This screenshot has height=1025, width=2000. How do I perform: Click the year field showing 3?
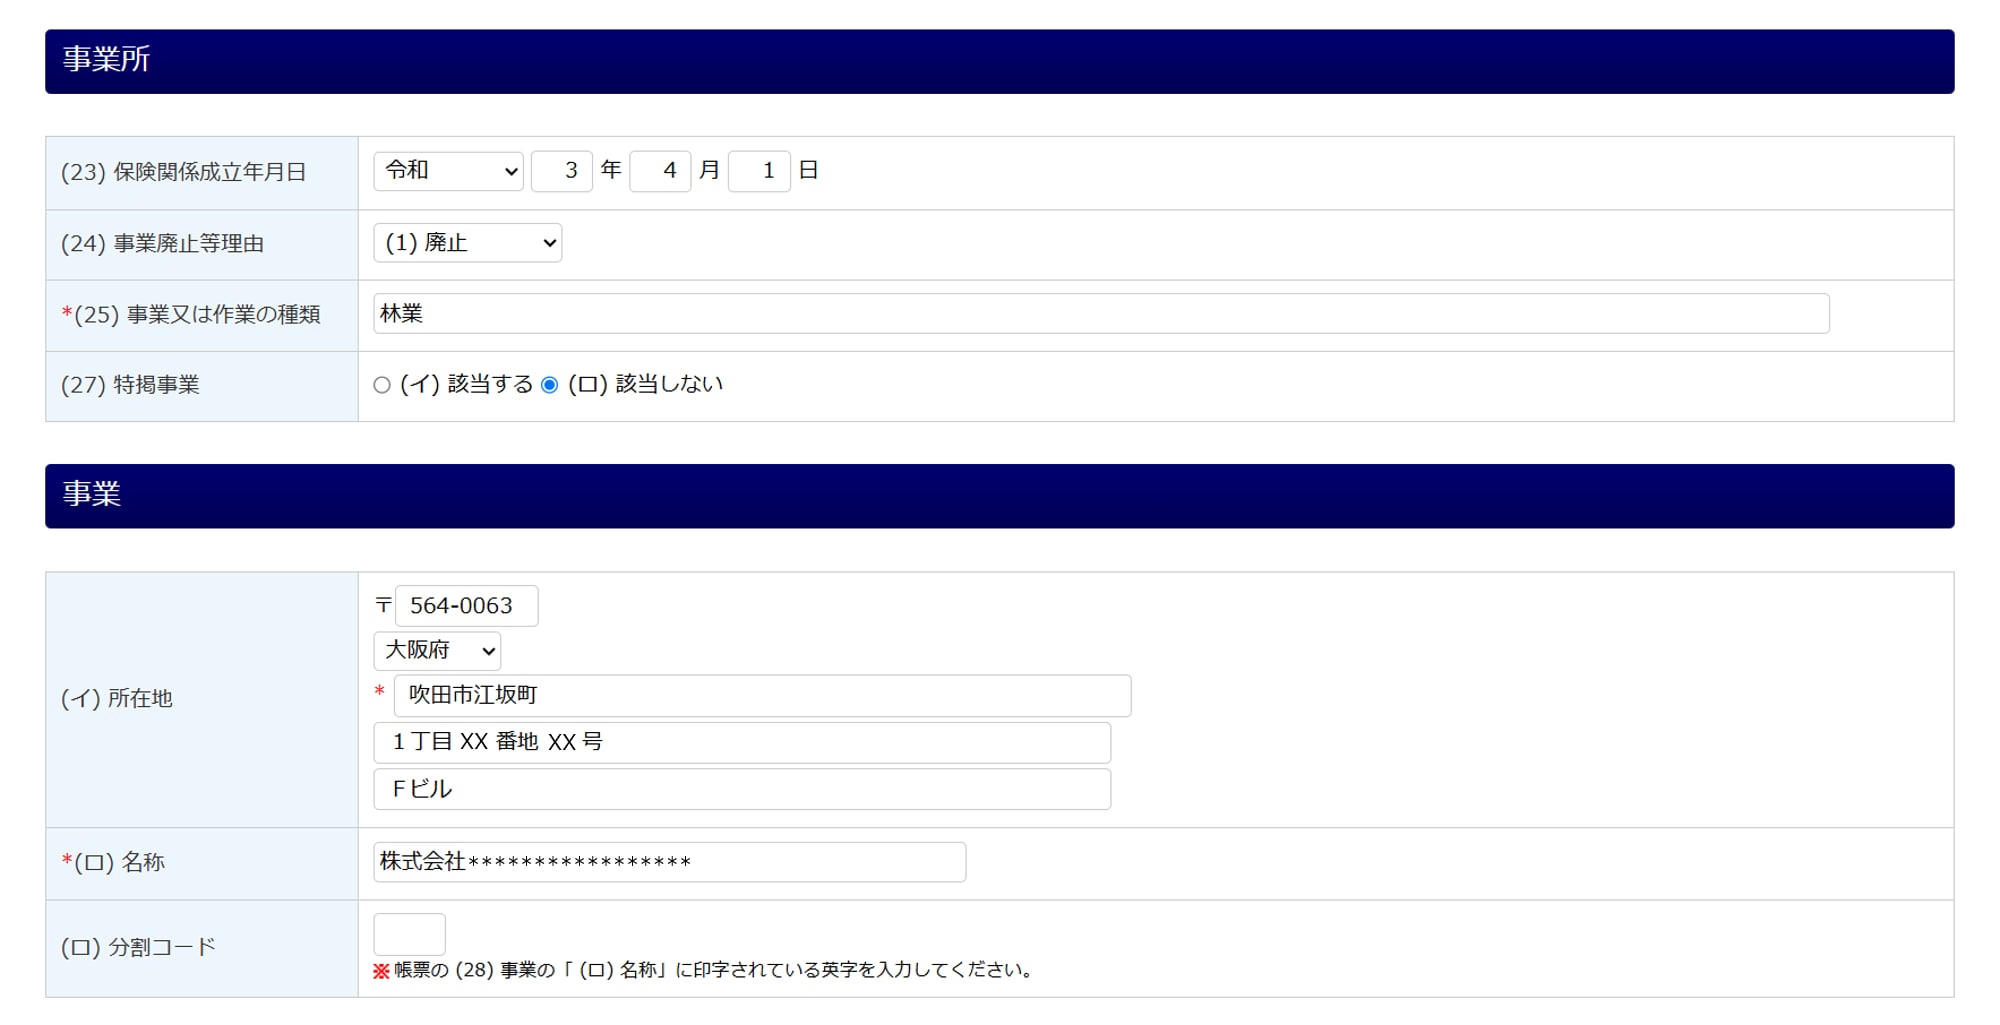561,171
